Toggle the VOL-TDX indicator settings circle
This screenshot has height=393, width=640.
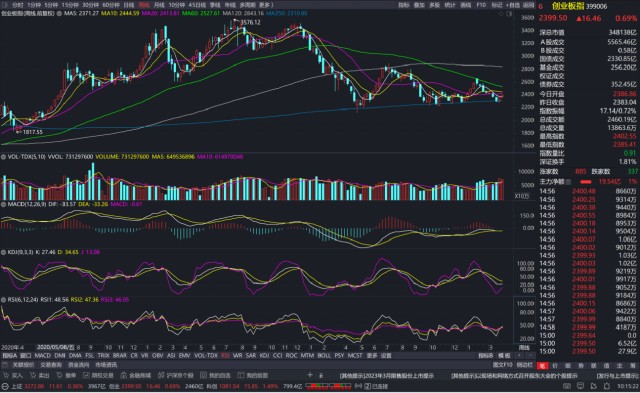pyautogui.click(x=3, y=157)
